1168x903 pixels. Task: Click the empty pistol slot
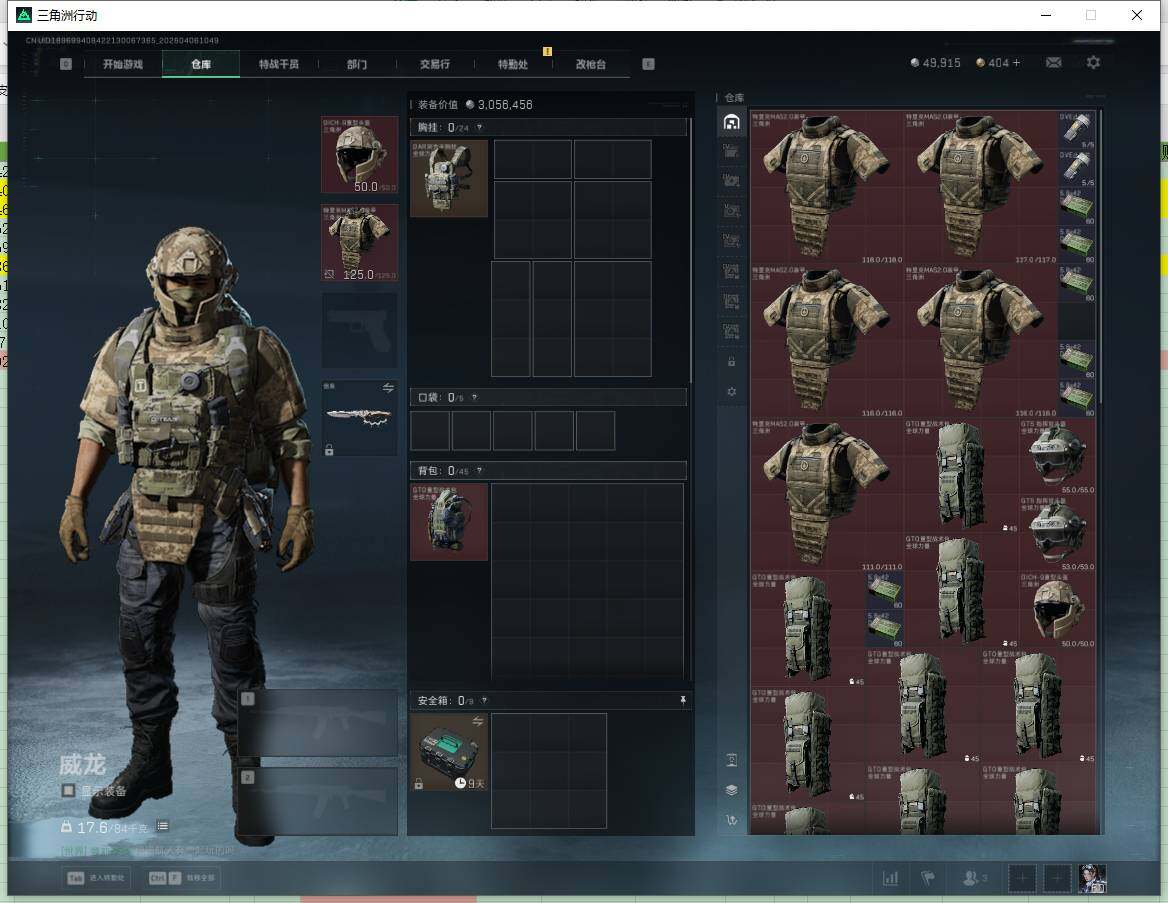(x=360, y=330)
